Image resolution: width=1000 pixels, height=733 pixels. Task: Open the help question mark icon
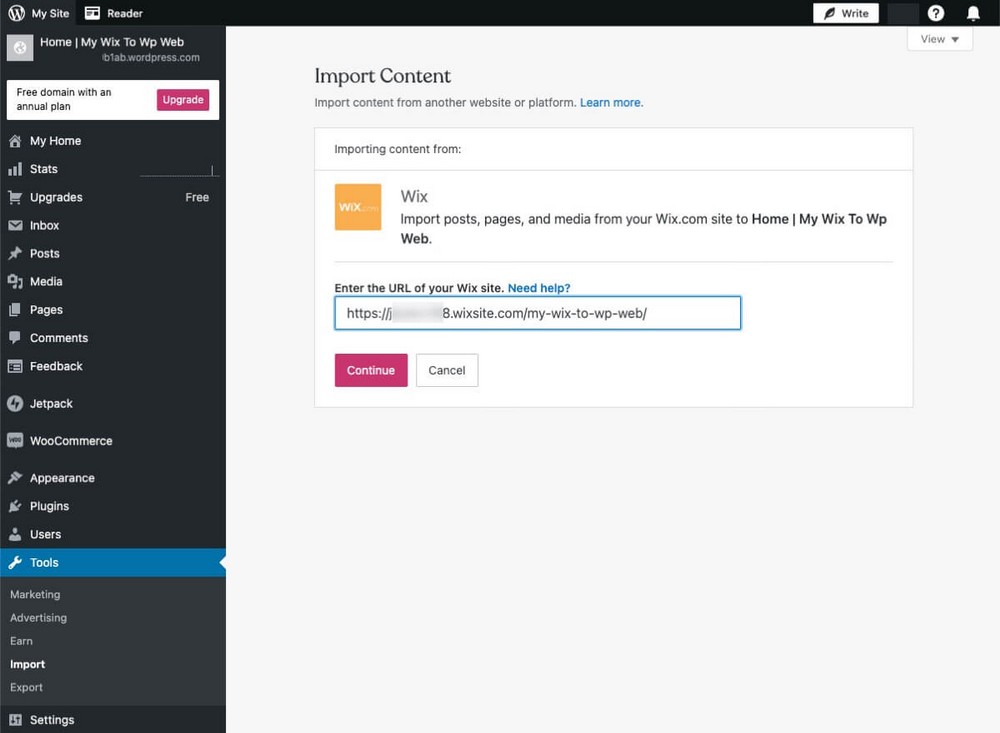(x=936, y=13)
